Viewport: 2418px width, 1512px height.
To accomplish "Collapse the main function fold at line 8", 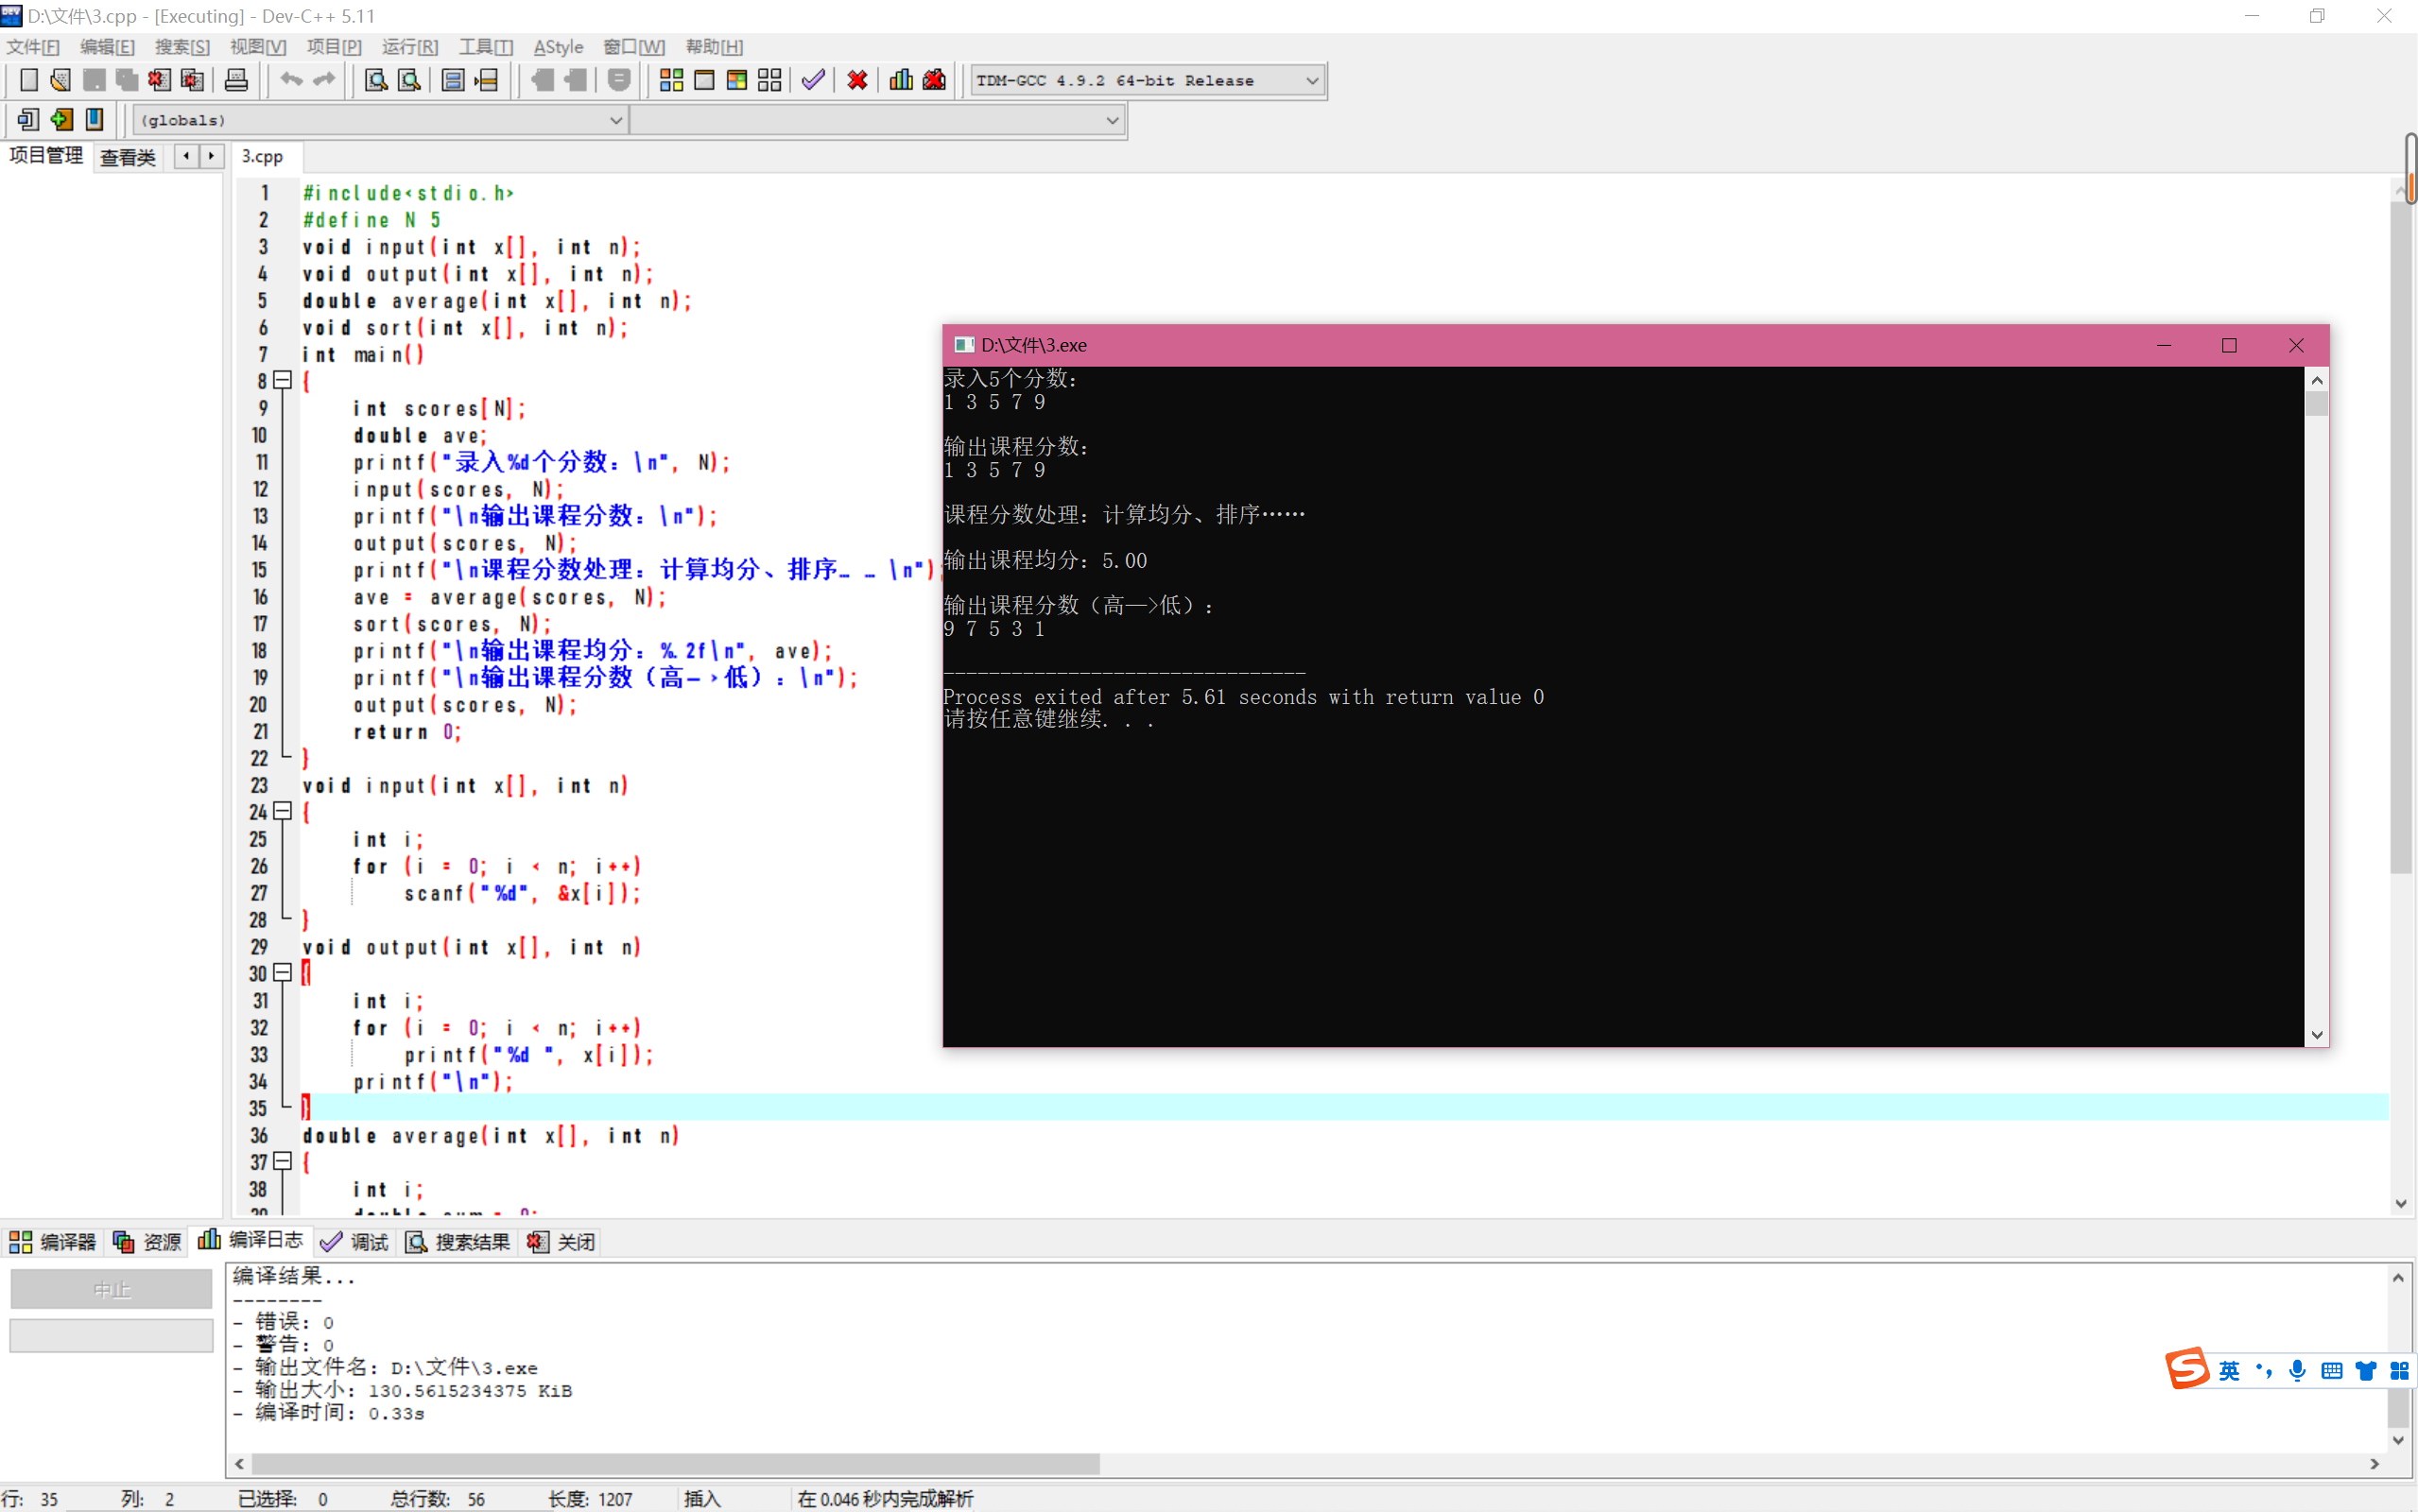I will pyautogui.click(x=283, y=380).
